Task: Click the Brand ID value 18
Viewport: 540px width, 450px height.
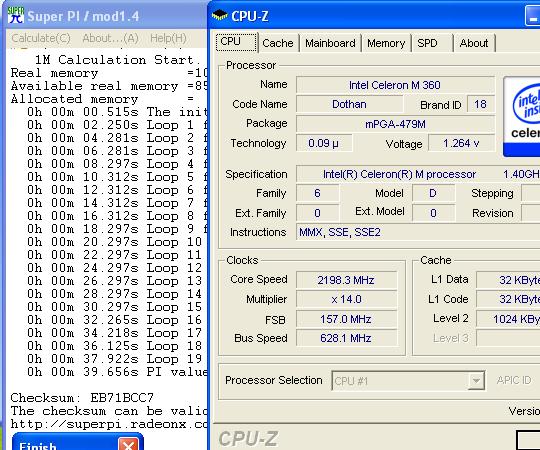Action: coord(480,104)
